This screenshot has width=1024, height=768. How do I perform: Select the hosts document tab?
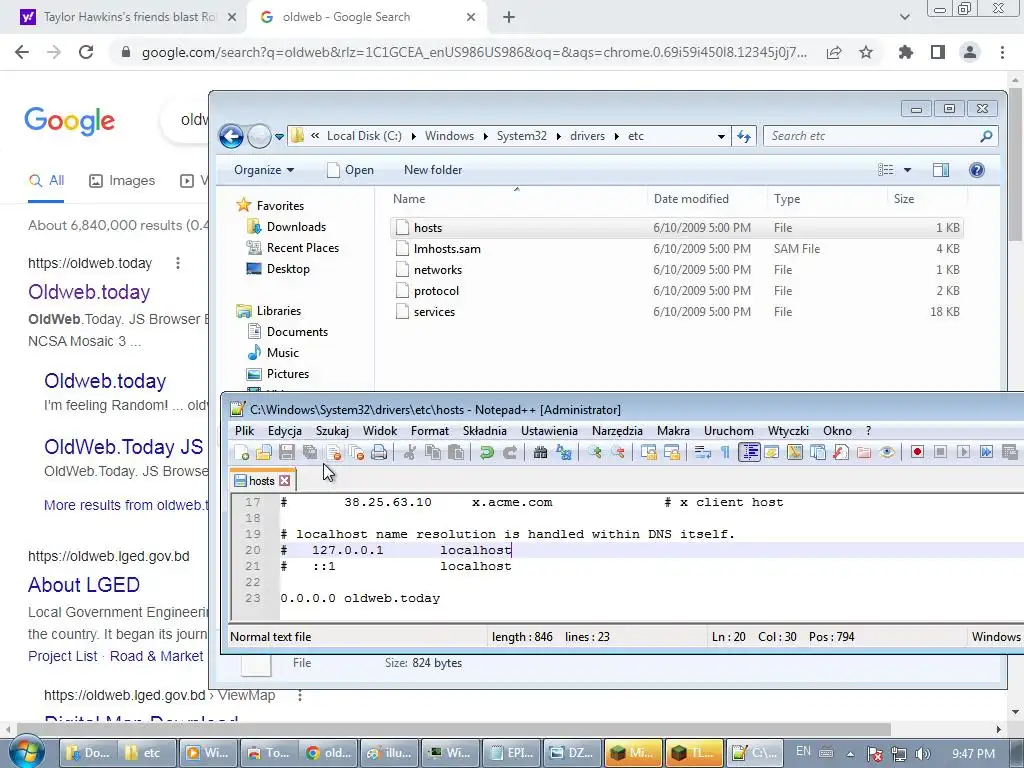(x=262, y=481)
